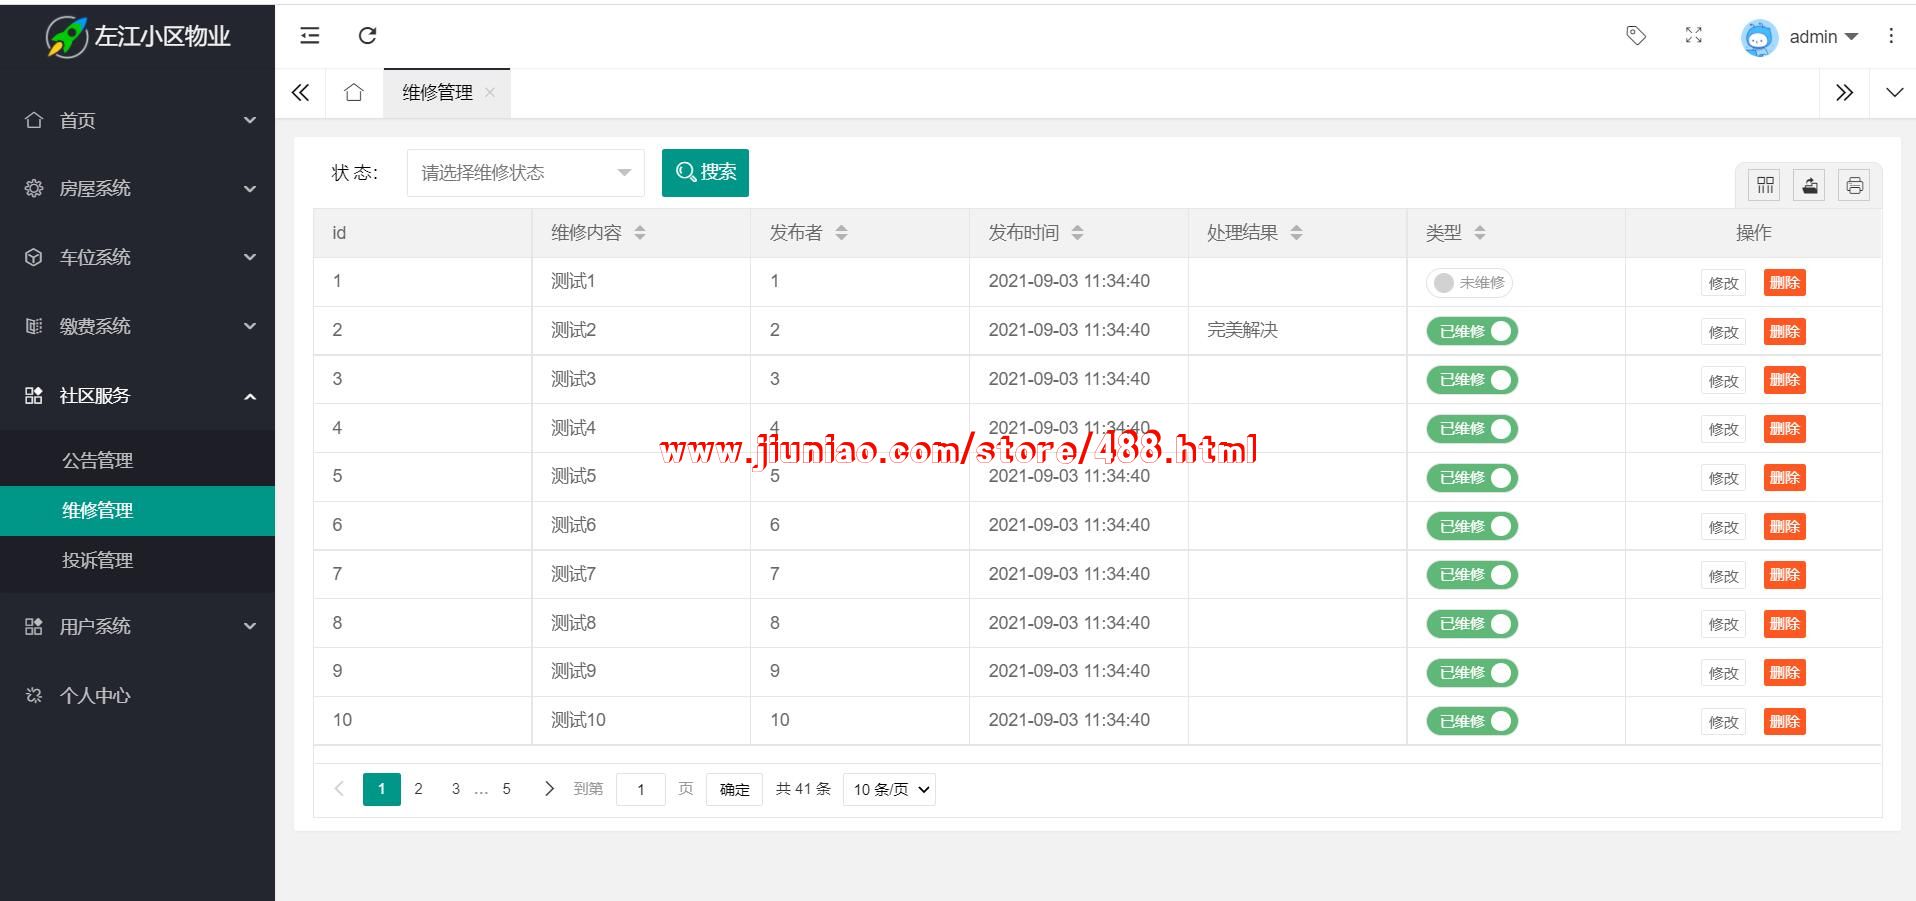Click 删除 for row 测试7

coord(1784,575)
